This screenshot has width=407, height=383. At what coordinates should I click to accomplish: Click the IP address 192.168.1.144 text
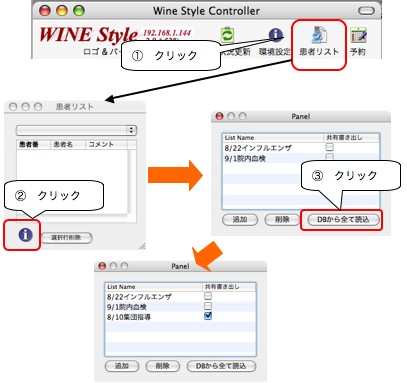[x=167, y=33]
